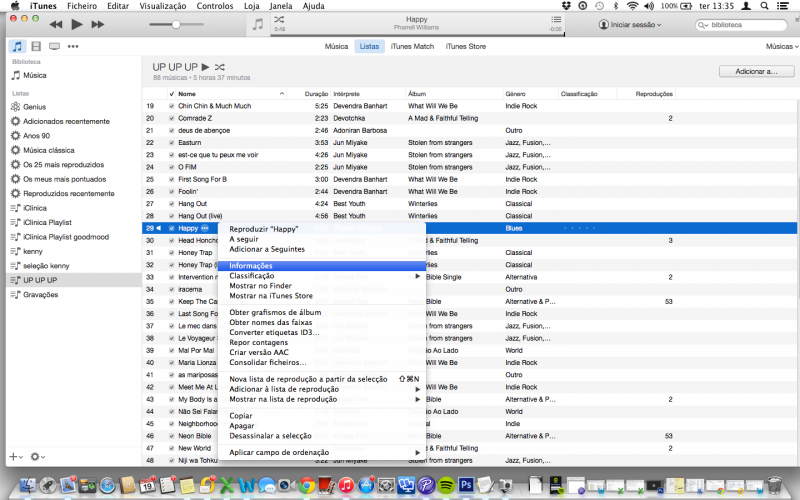Switch to the Música tab
Viewport: 800px width, 500px height.
click(336, 46)
